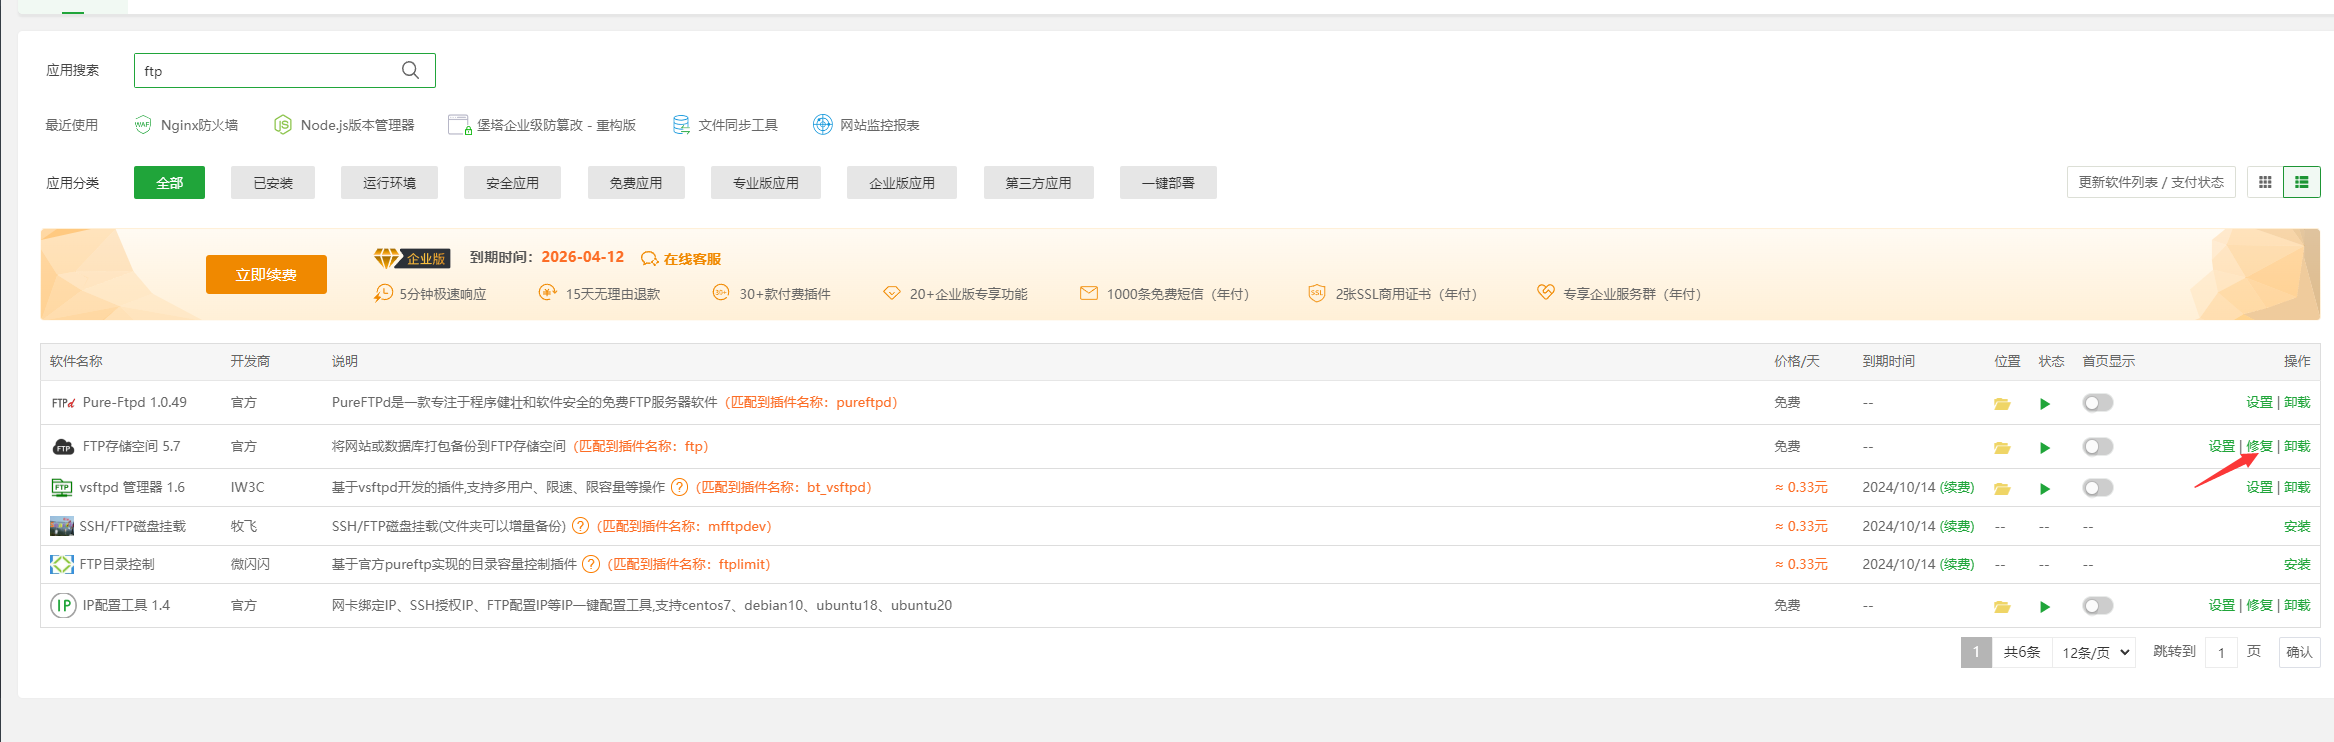The image size is (2334, 742).
Task: Click 续费 link in FTP目录控制 row
Action: click(x=1957, y=564)
